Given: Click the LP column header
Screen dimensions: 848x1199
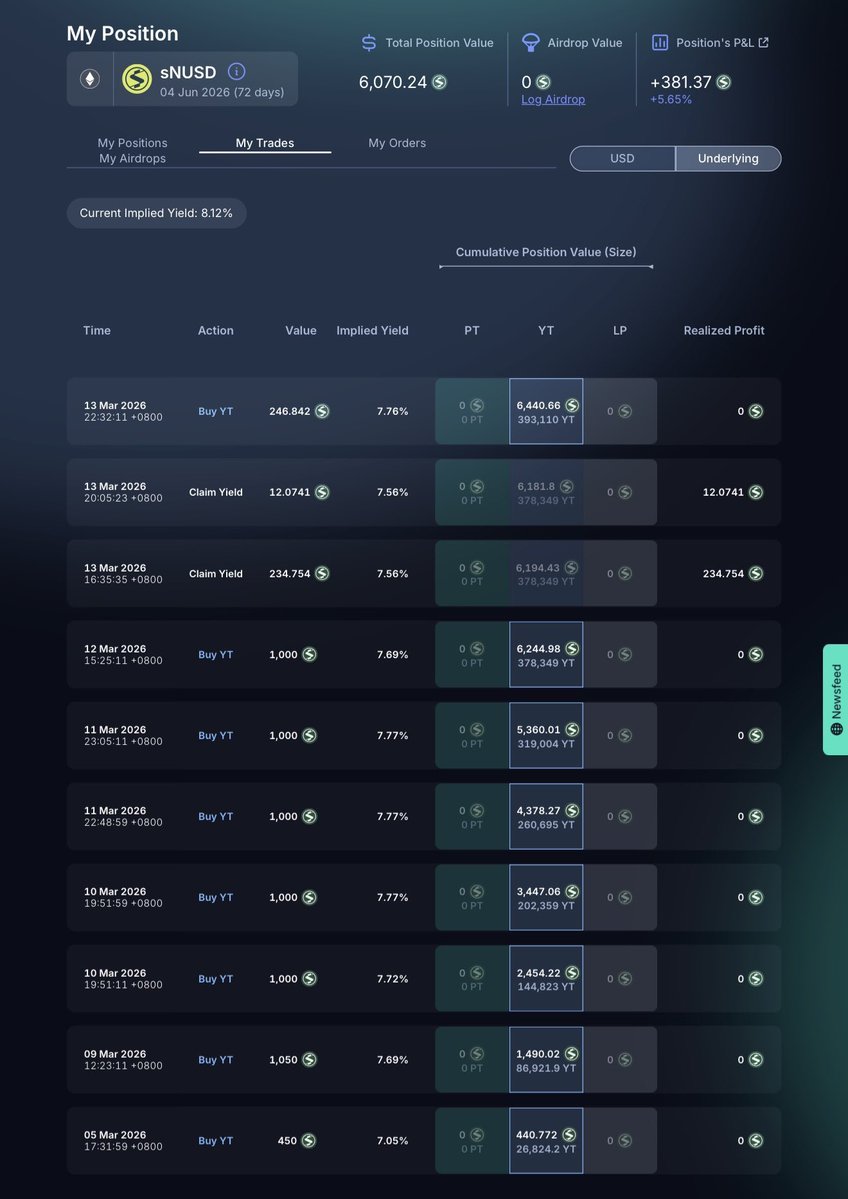Looking at the screenshot, I should [x=620, y=330].
